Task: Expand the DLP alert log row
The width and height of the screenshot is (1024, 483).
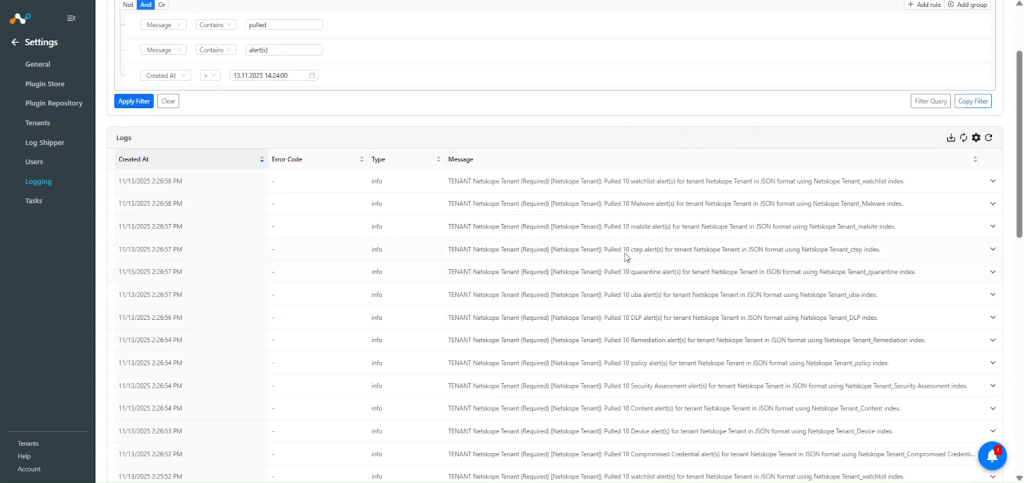Action: point(993,317)
